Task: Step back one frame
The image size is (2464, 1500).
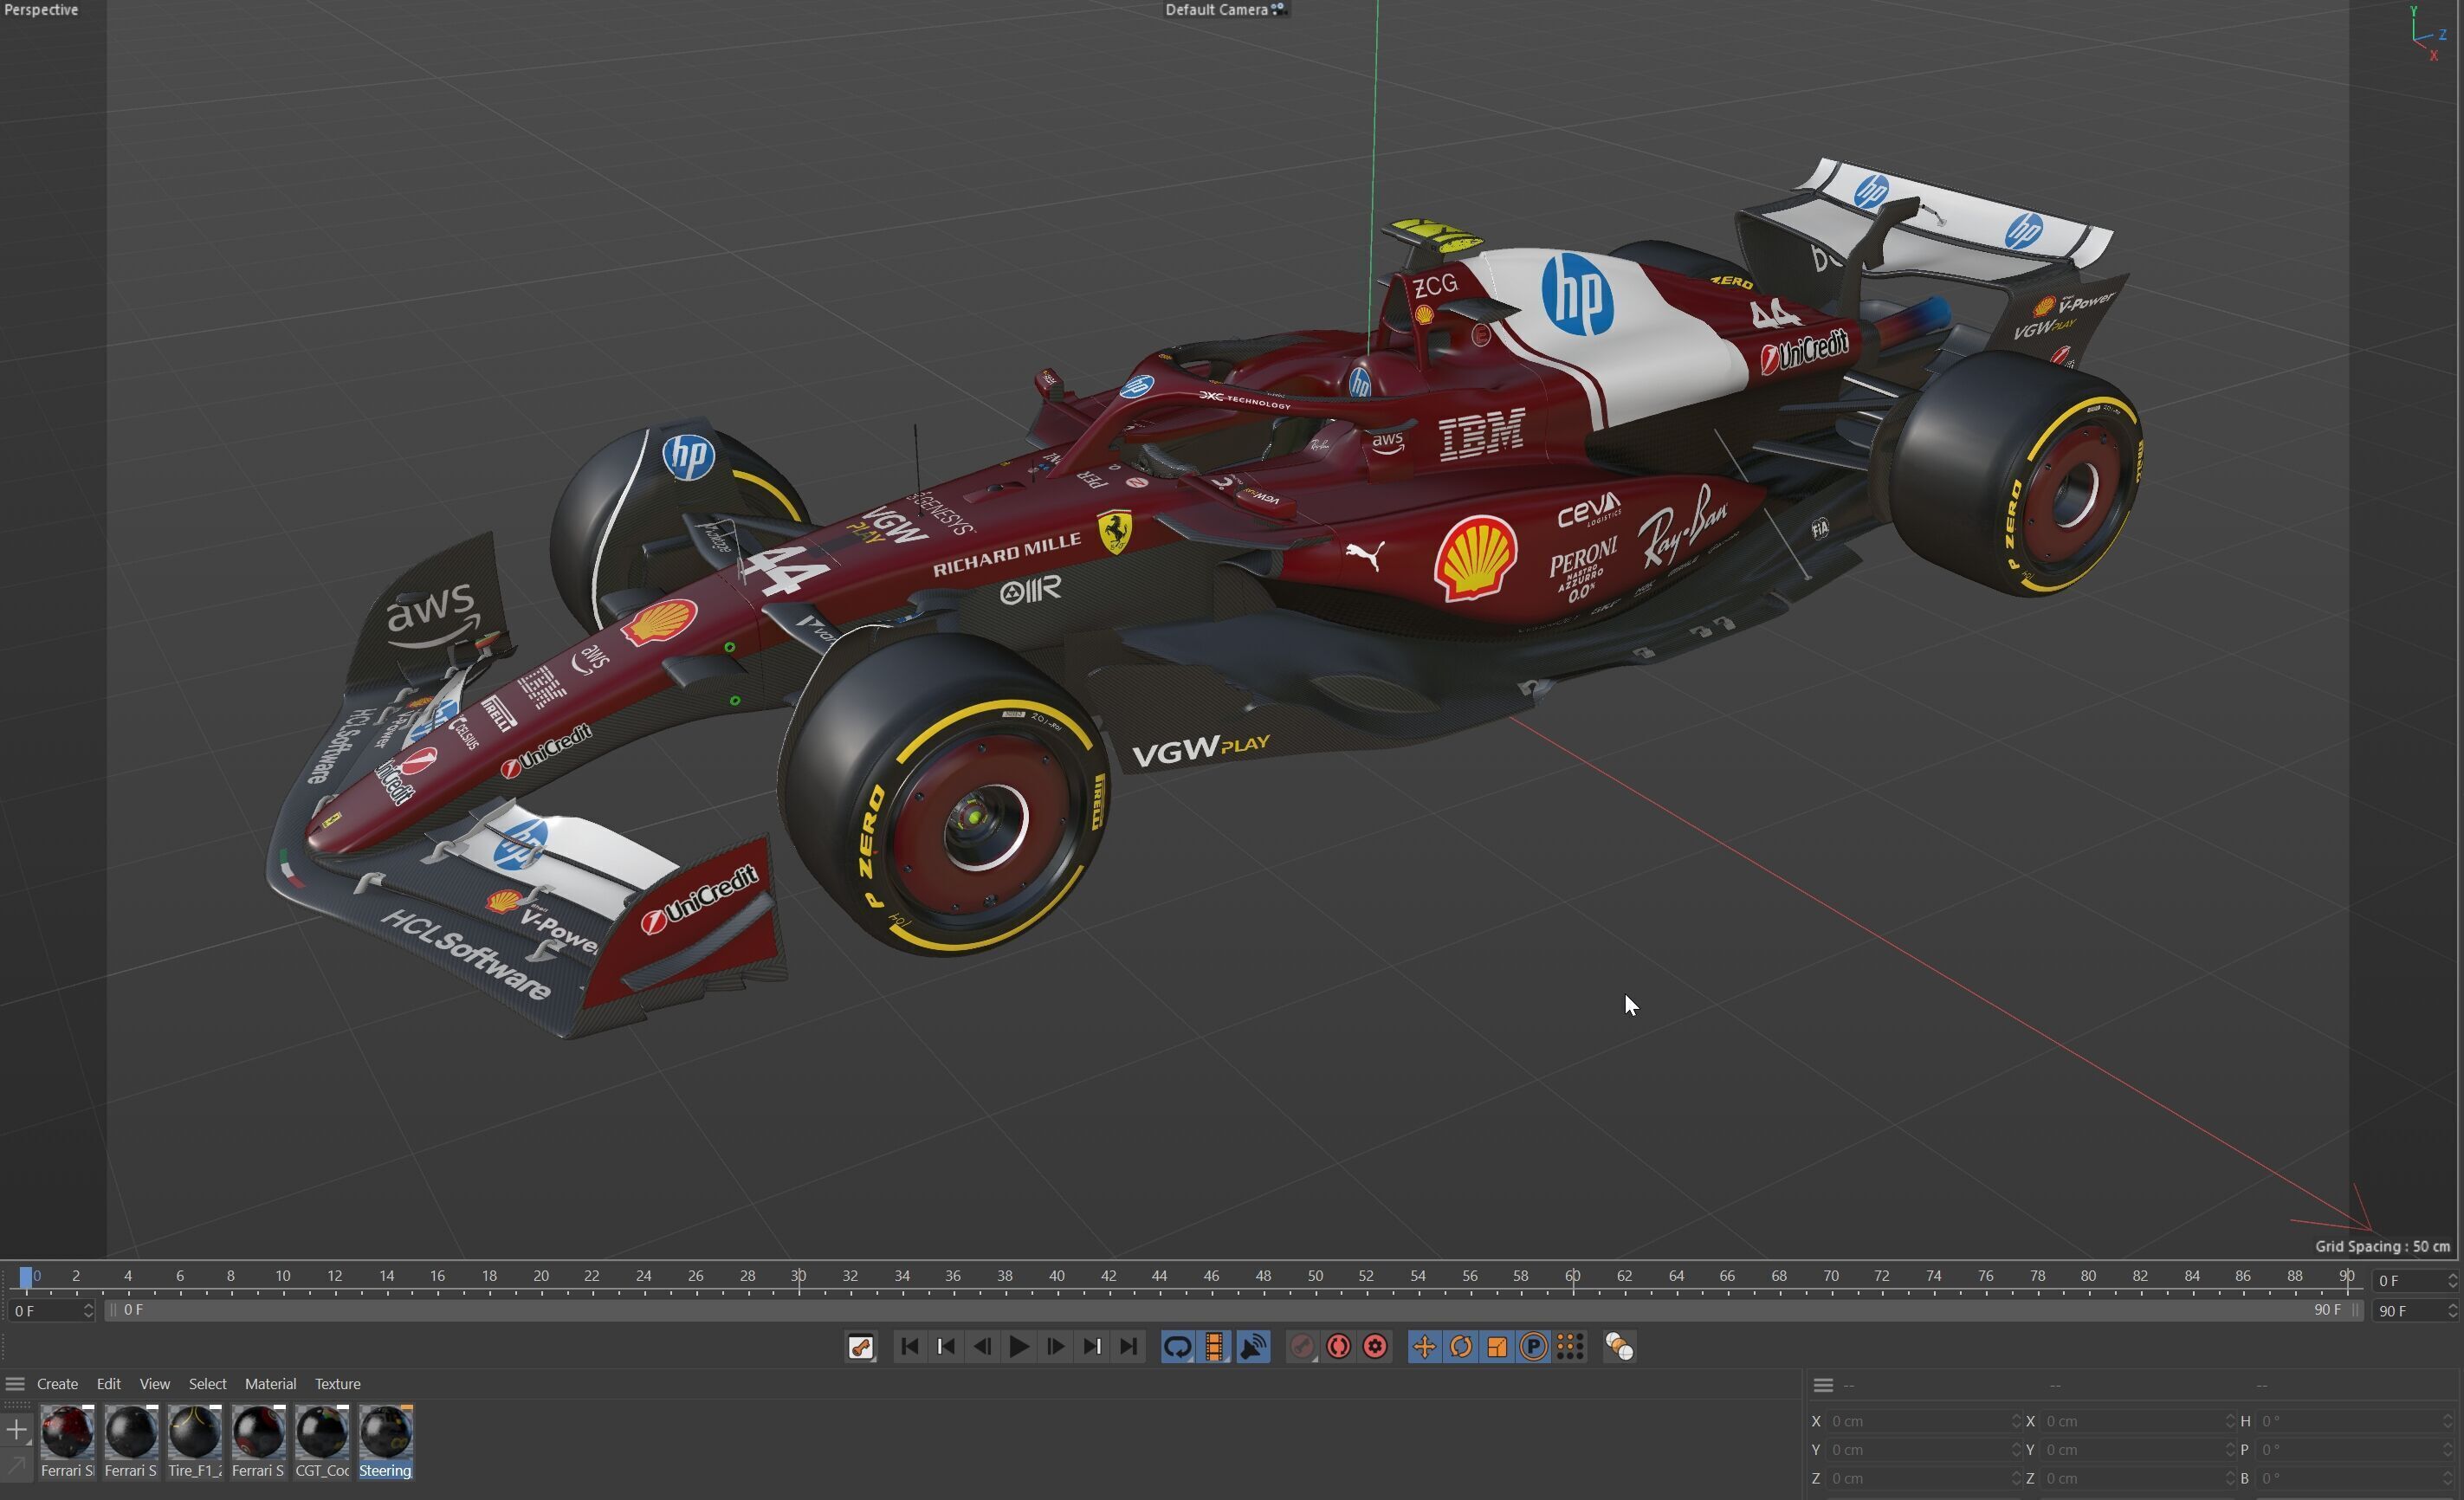Action: 982,1347
